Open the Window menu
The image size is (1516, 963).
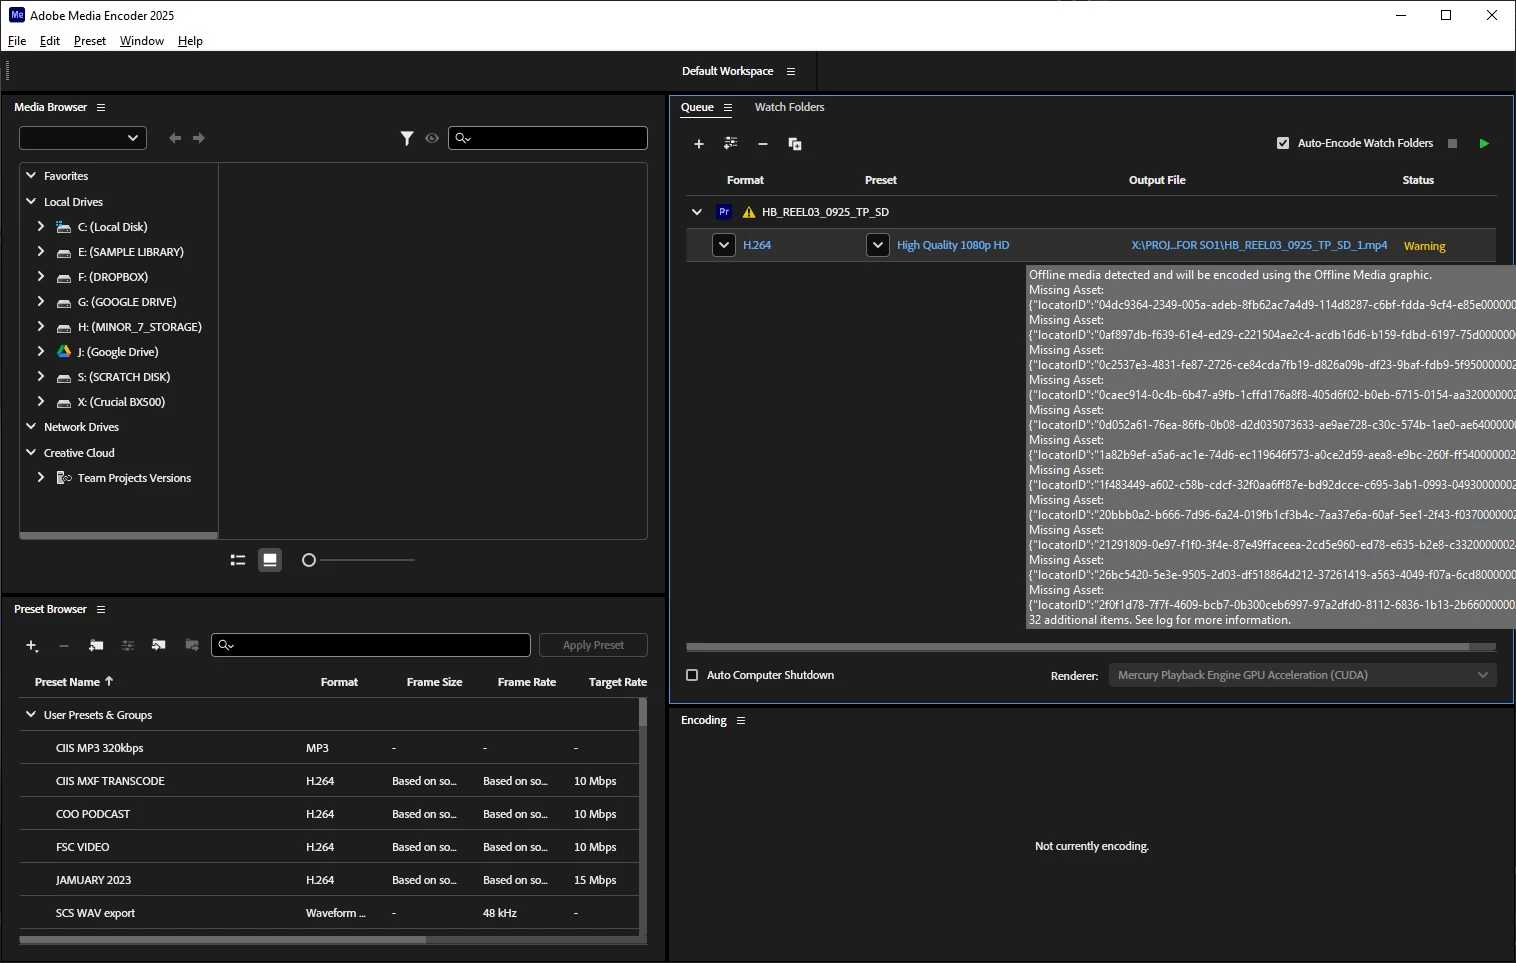pyautogui.click(x=142, y=41)
